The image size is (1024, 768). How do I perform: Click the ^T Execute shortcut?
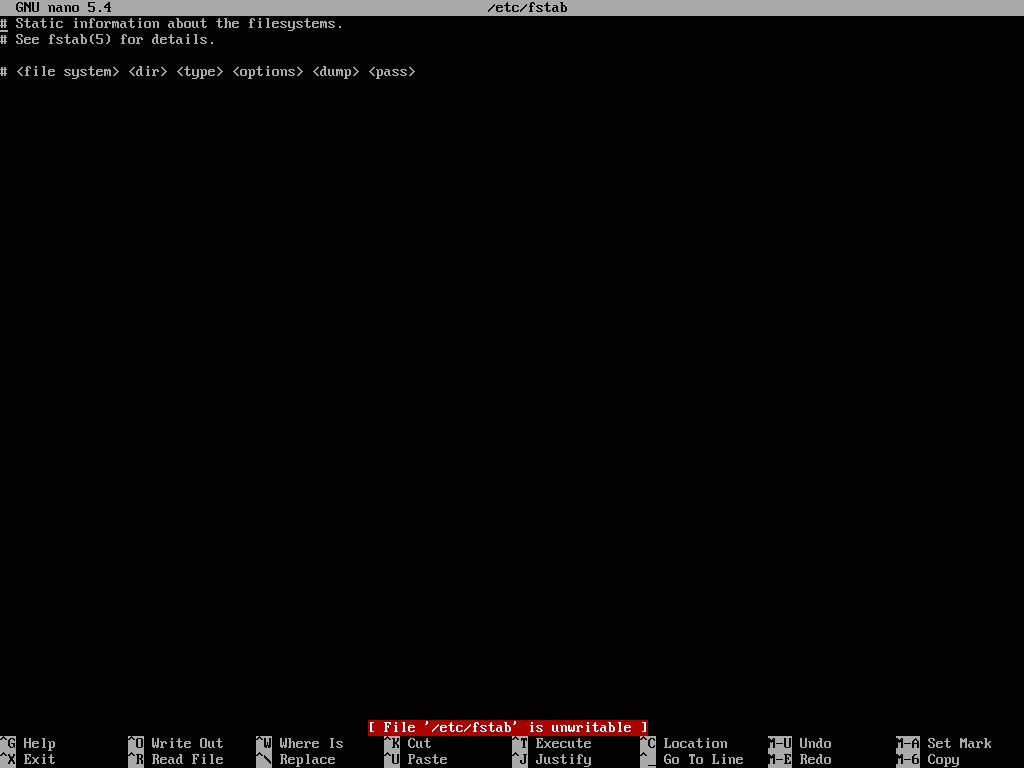point(552,743)
